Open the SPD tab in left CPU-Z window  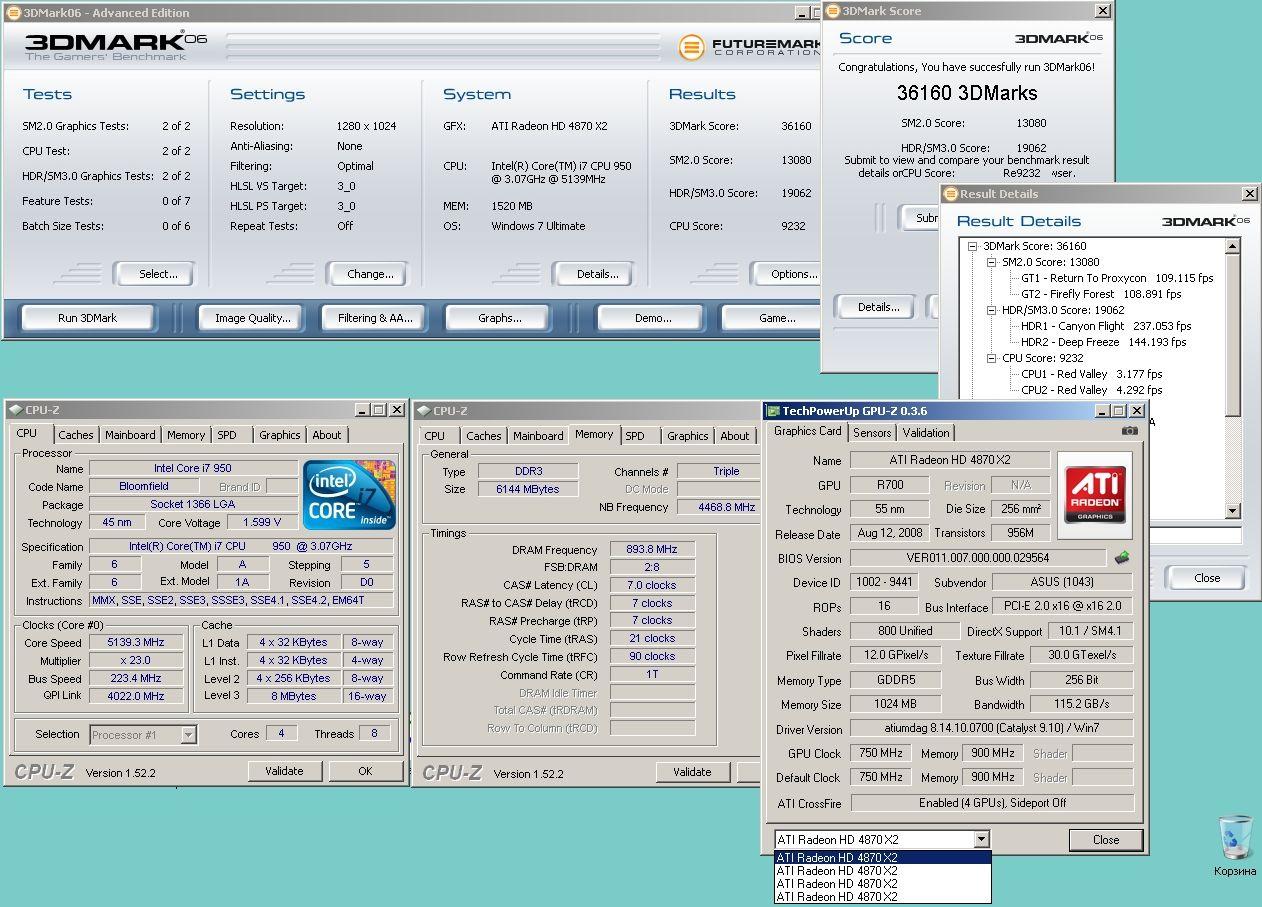pos(227,435)
